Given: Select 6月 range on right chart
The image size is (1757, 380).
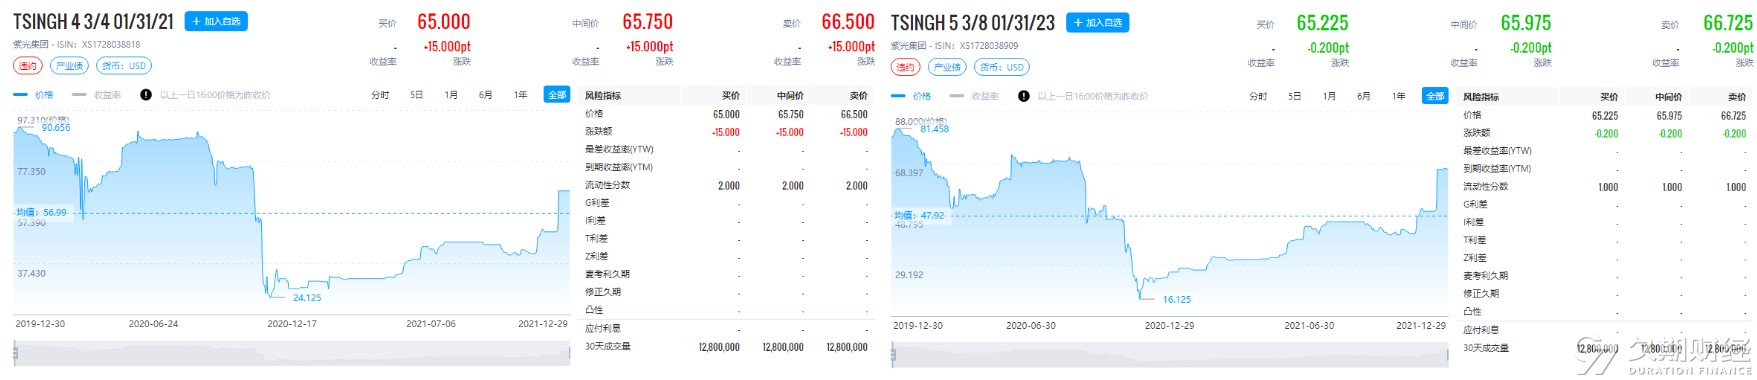Looking at the screenshot, I should coord(1363,96).
